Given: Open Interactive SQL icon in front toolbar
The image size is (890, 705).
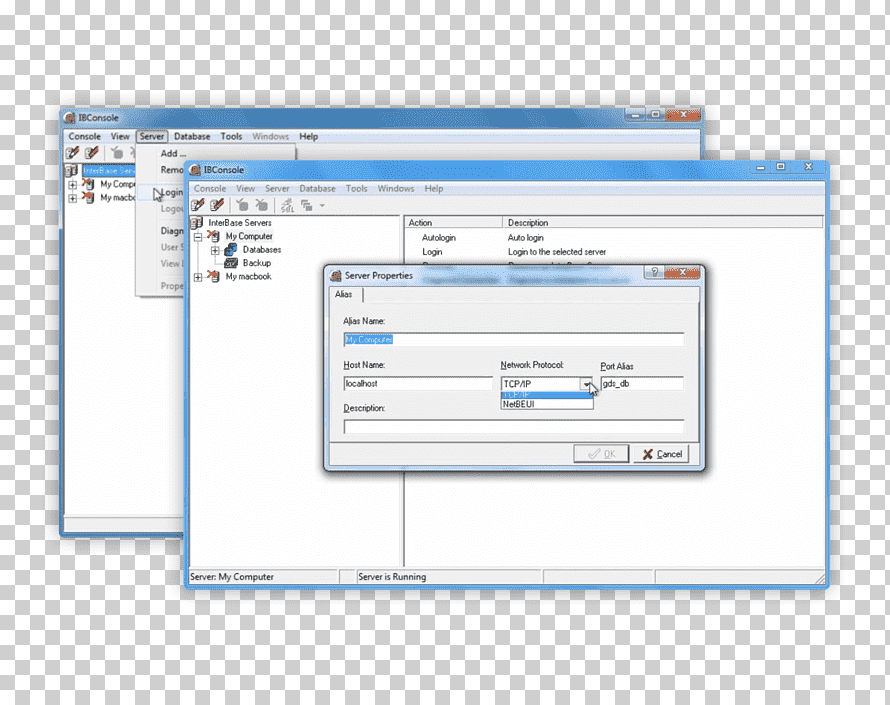Looking at the screenshot, I should [x=287, y=205].
